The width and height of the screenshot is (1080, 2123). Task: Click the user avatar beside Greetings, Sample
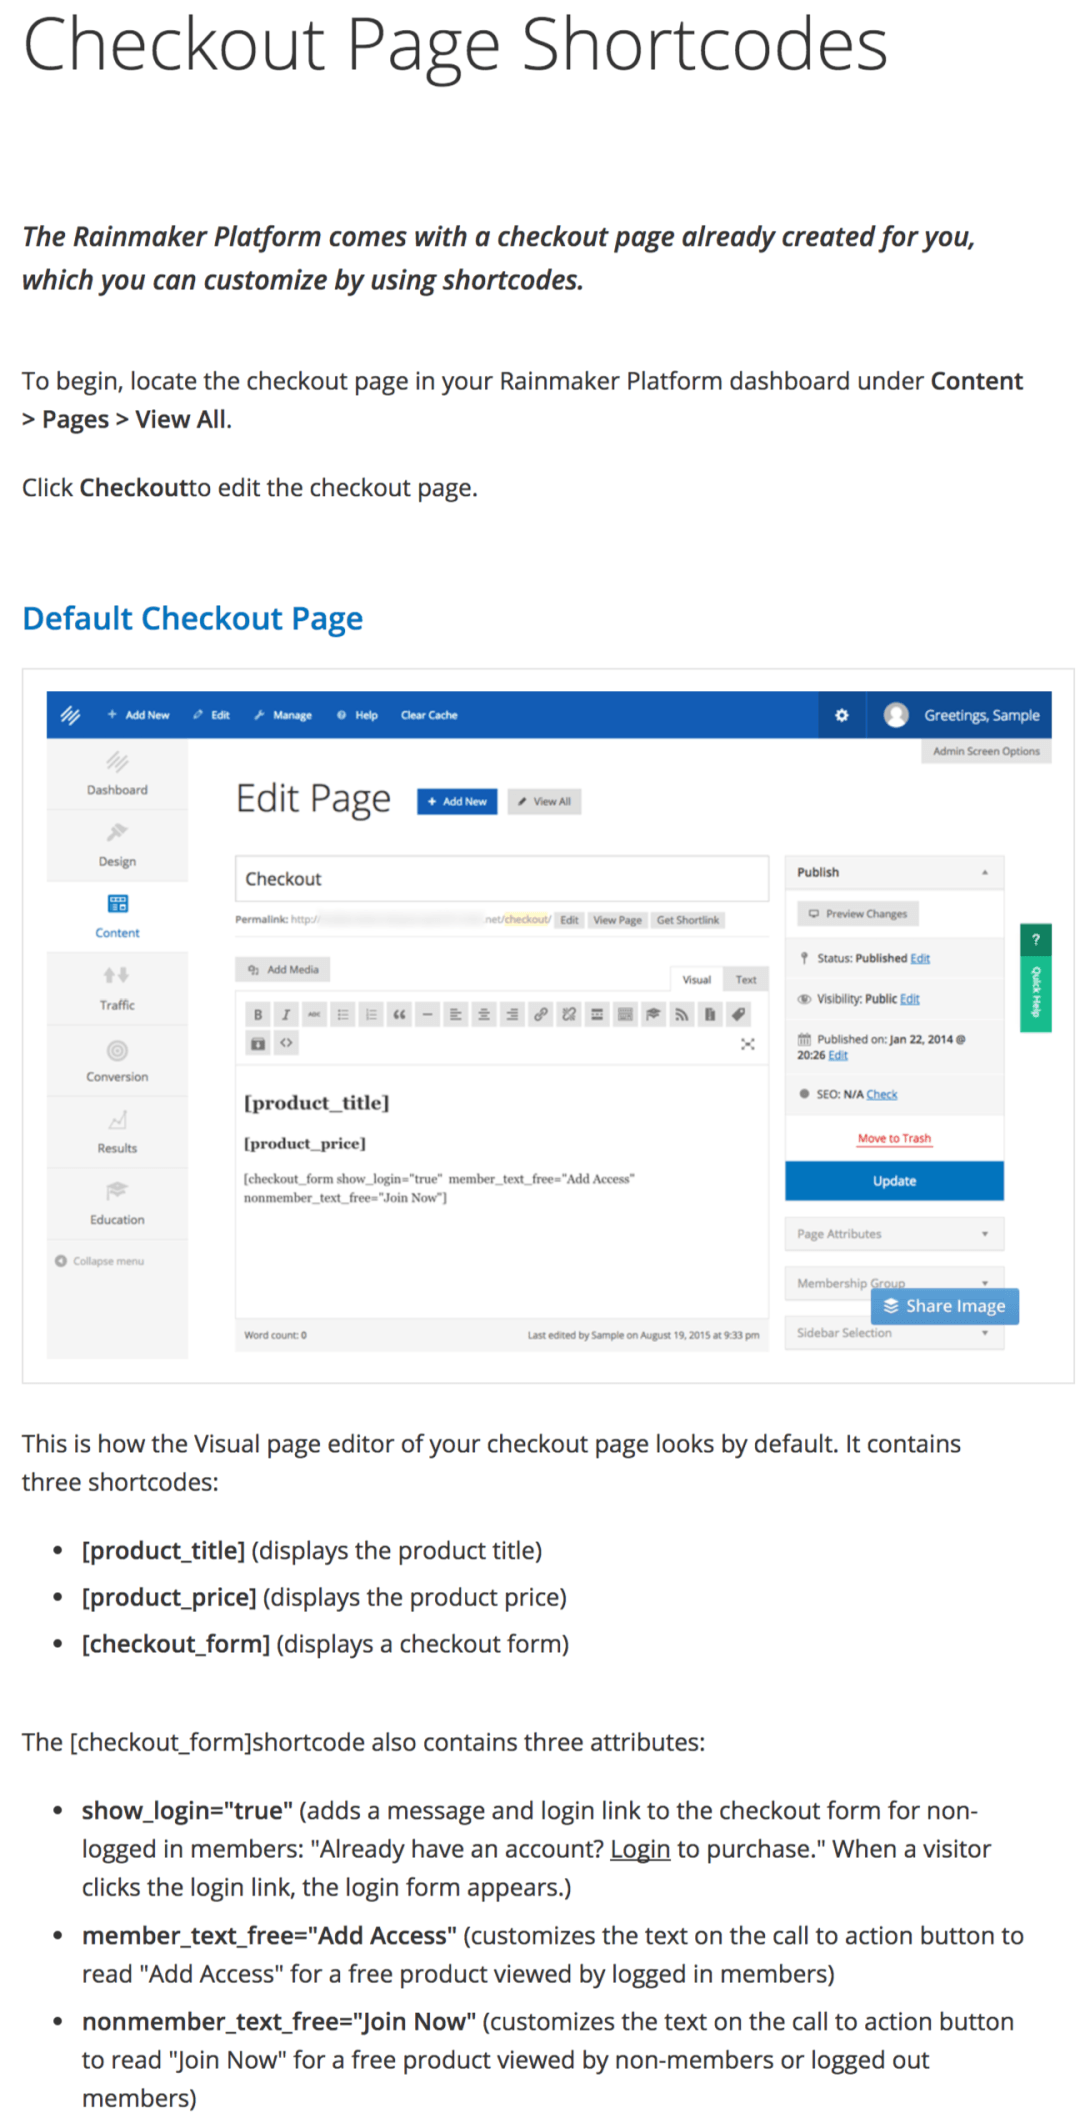[896, 715]
